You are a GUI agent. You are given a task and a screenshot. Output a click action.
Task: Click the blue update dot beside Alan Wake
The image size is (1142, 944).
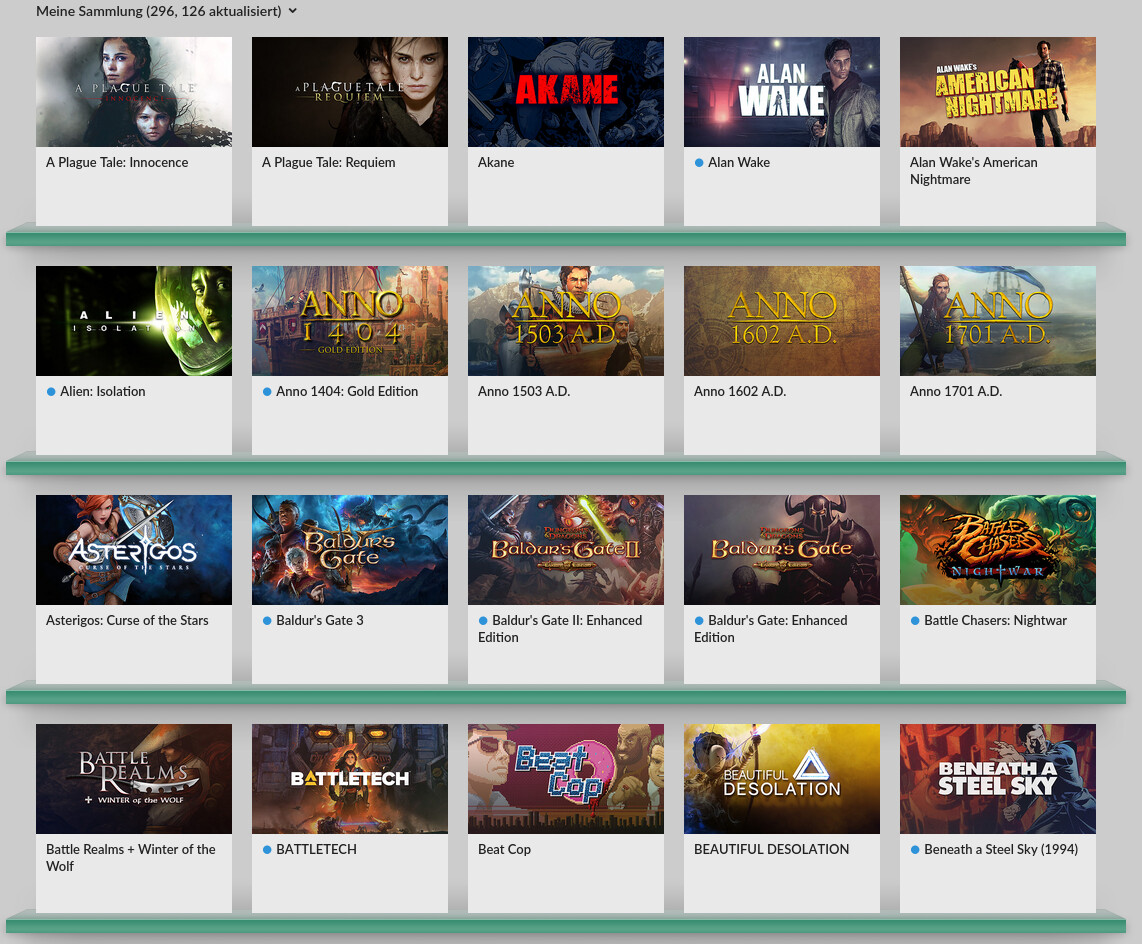coord(699,163)
